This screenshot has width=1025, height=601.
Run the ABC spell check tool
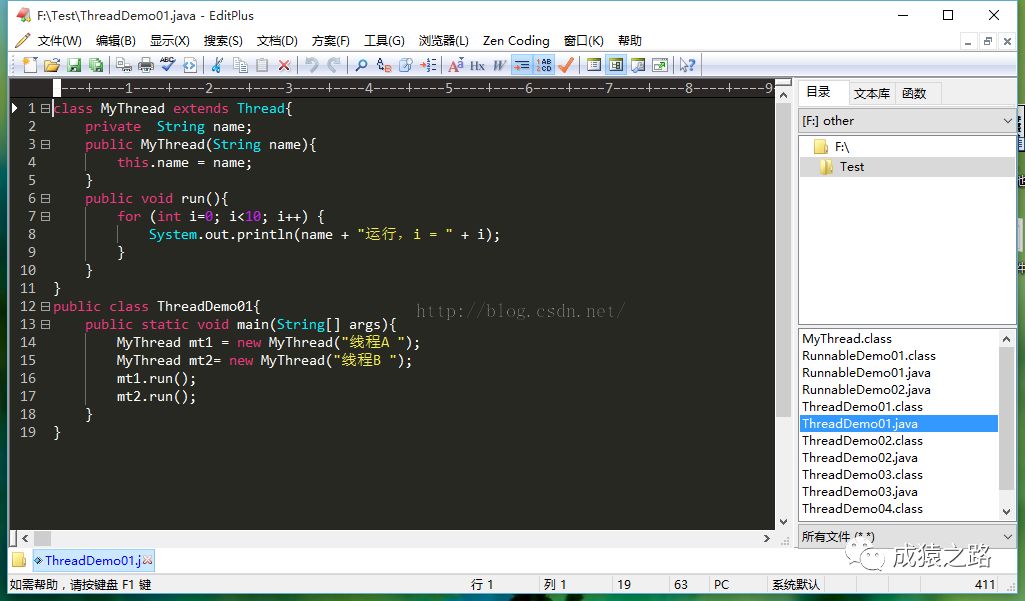[167, 64]
